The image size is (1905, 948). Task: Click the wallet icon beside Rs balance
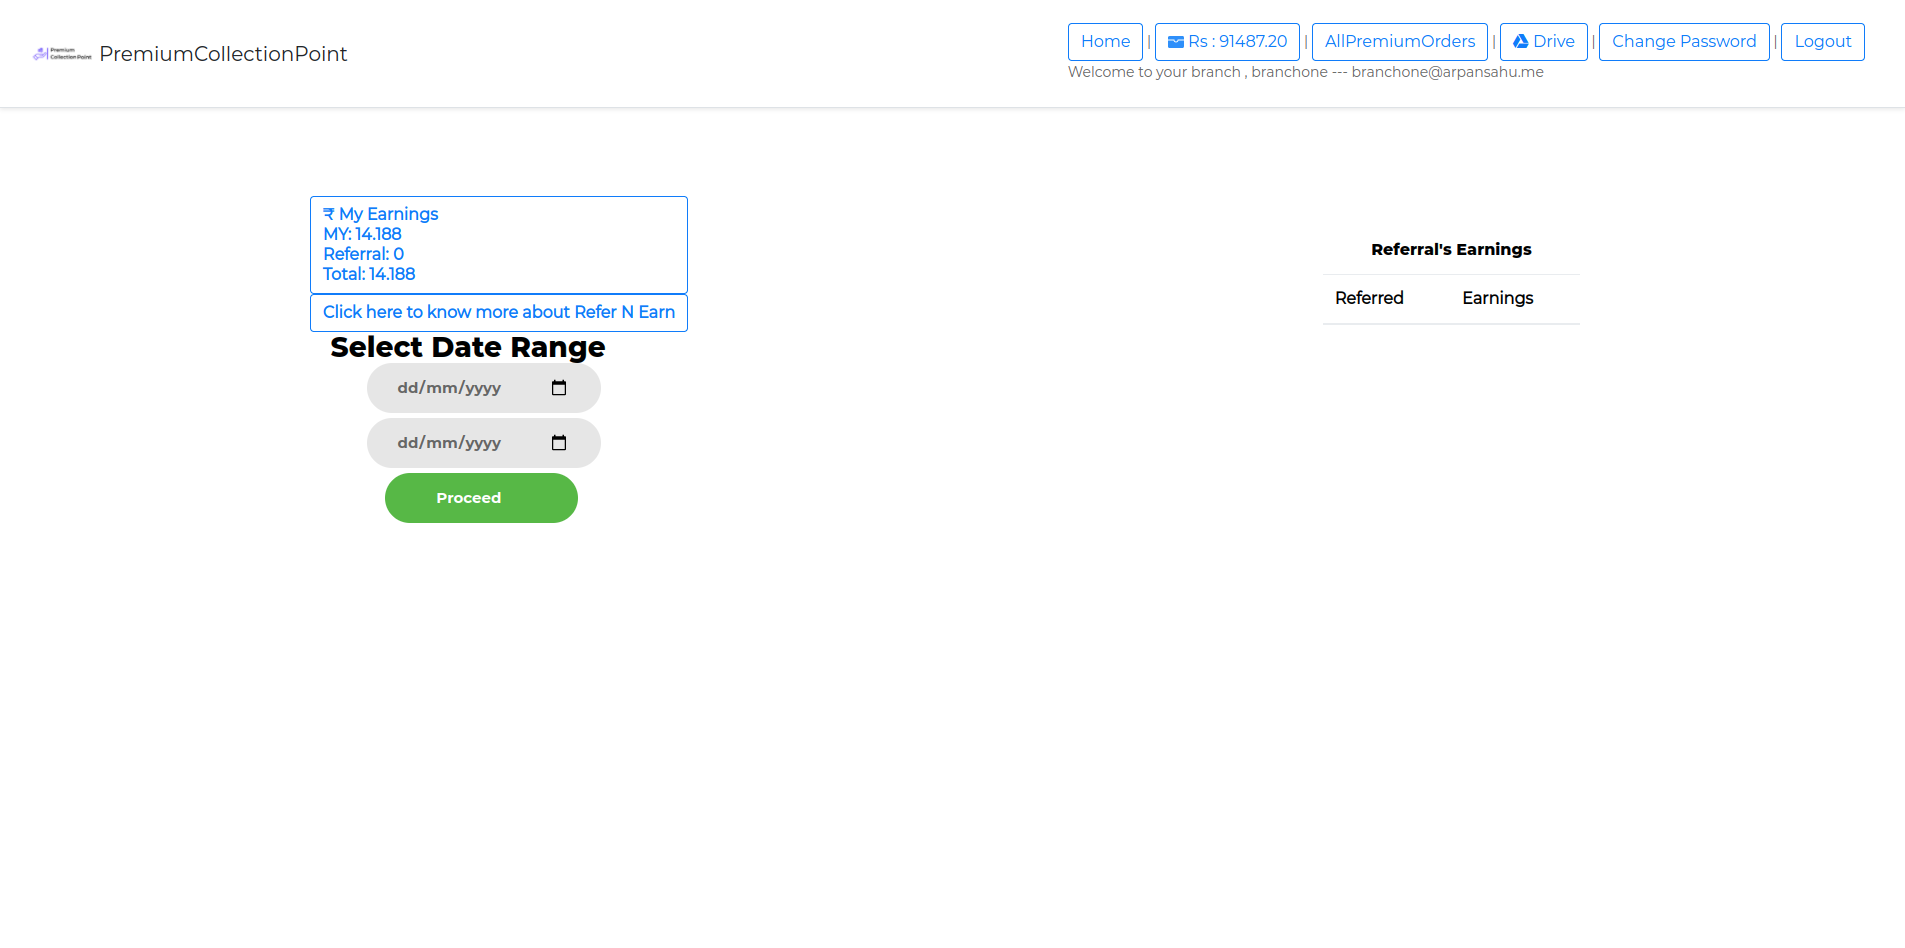pos(1176,42)
